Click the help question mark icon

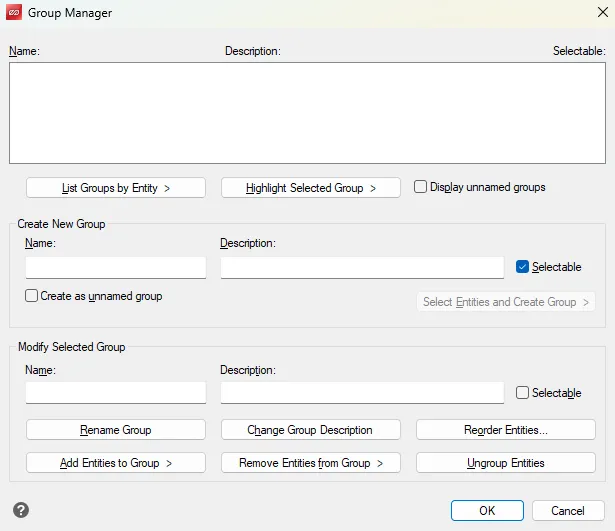21,510
